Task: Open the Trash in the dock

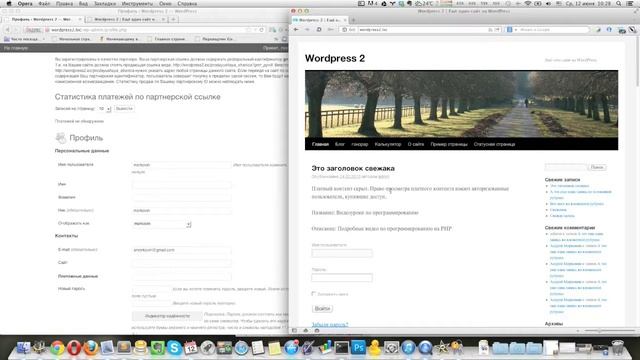Action: (618, 348)
